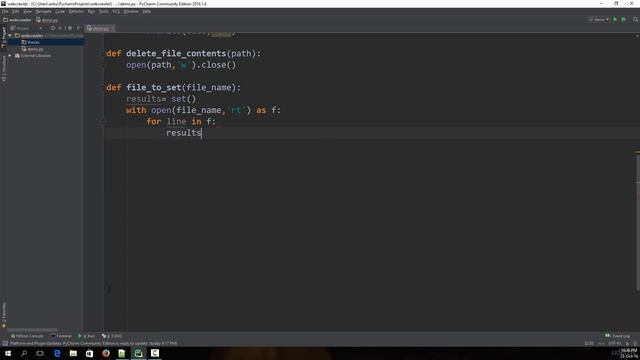Toggle the Structure tool window side tab
Image resolution: width=640 pixels, height=360 pixels.
(4, 69)
